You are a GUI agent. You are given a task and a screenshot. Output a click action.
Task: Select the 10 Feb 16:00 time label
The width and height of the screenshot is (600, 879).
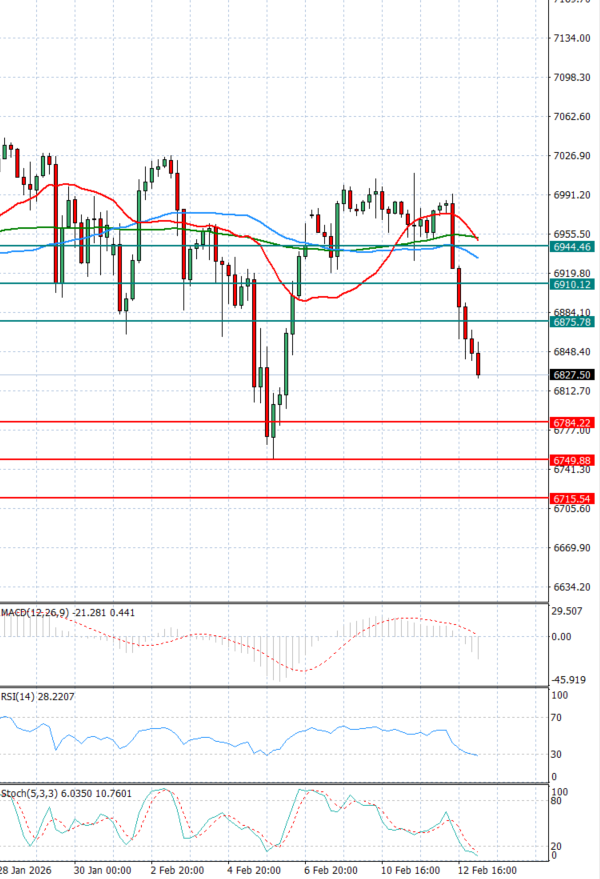pos(410,870)
